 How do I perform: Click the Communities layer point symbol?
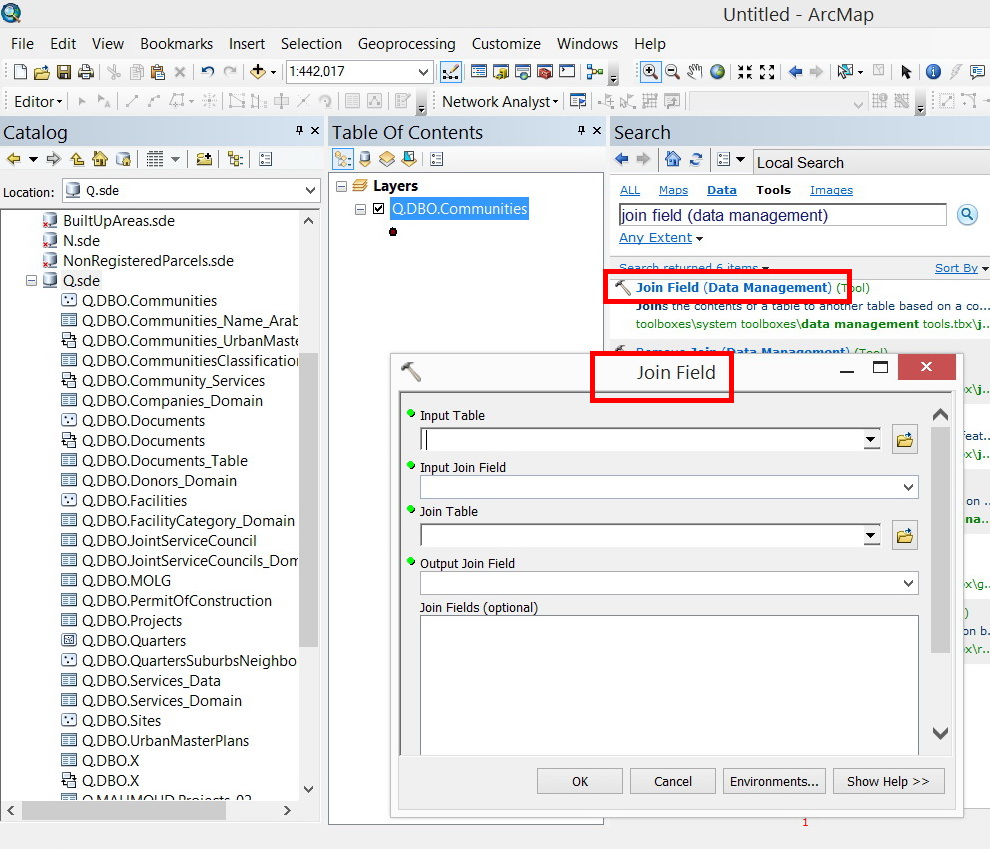pos(393,232)
